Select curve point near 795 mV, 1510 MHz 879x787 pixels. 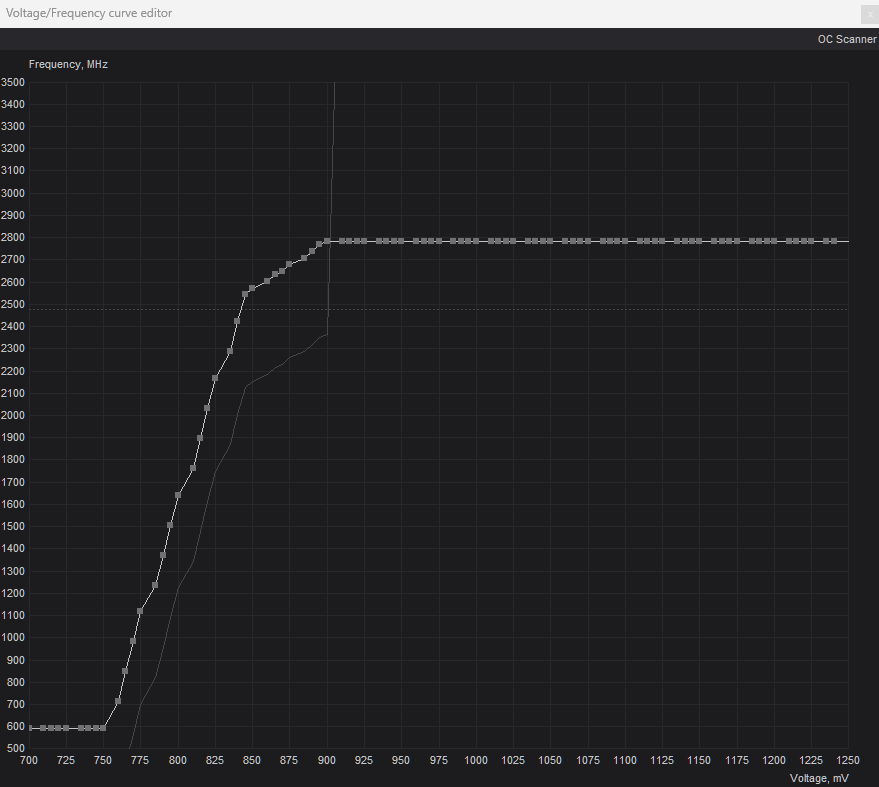tap(170, 525)
